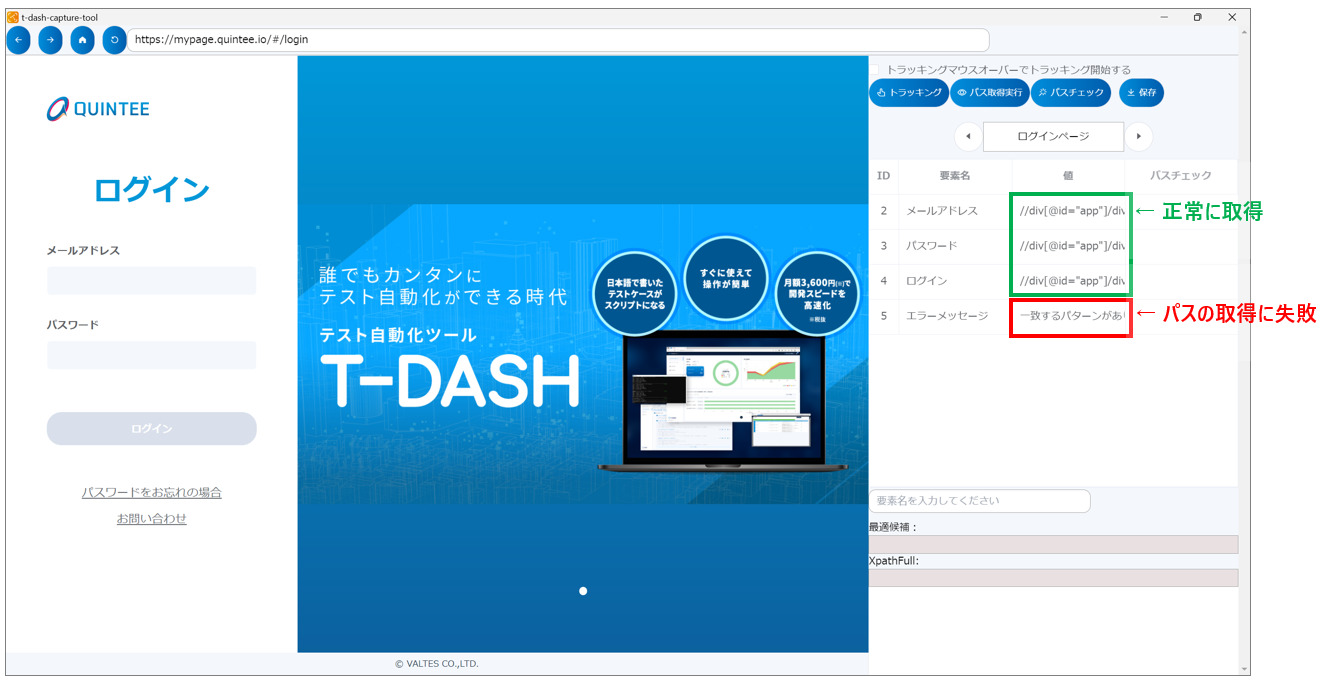Click the browser forward arrow button
1328x684 pixels.
pyautogui.click(x=50, y=40)
